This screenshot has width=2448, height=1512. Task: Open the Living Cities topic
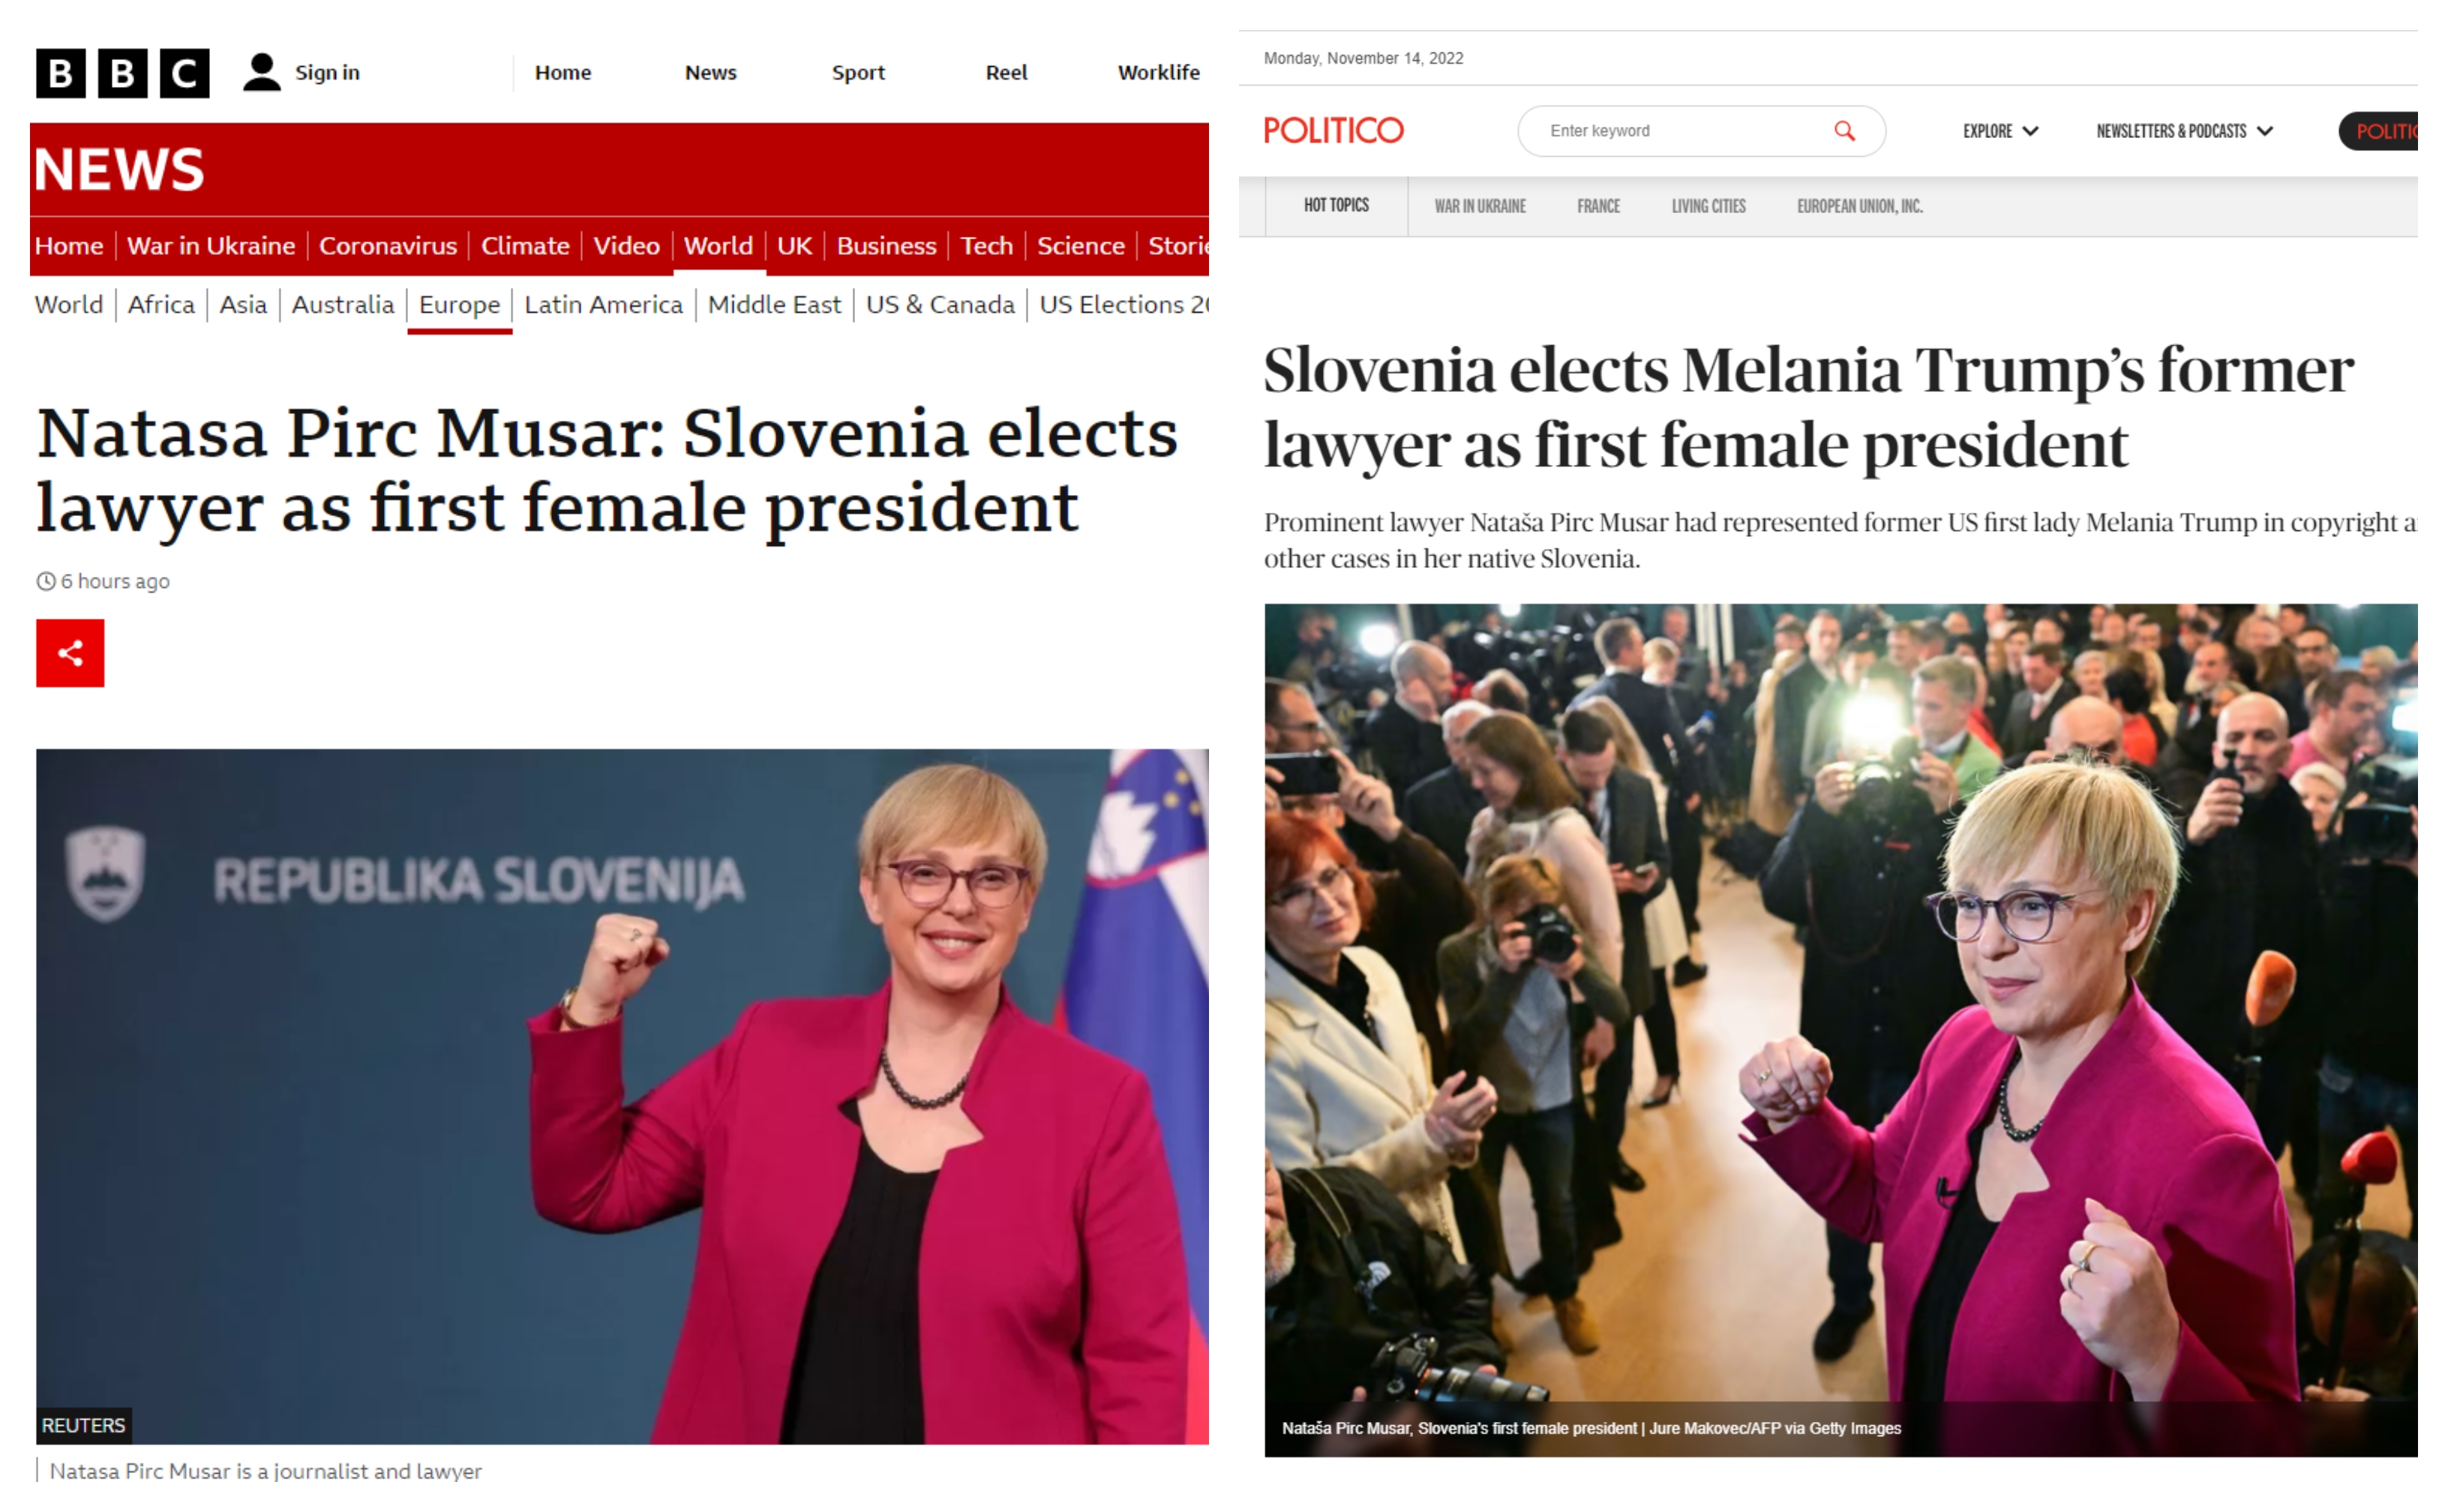click(x=1707, y=206)
